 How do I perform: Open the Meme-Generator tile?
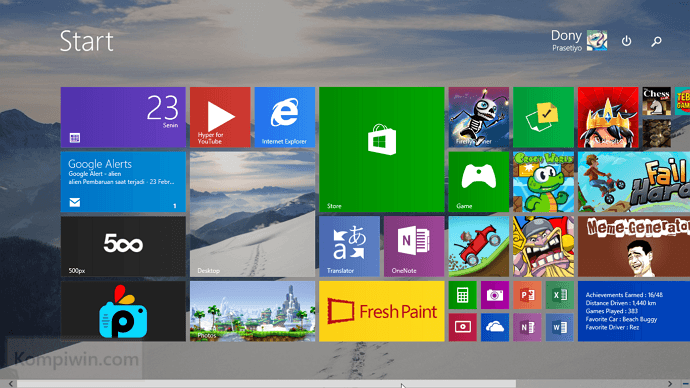tap(634, 246)
